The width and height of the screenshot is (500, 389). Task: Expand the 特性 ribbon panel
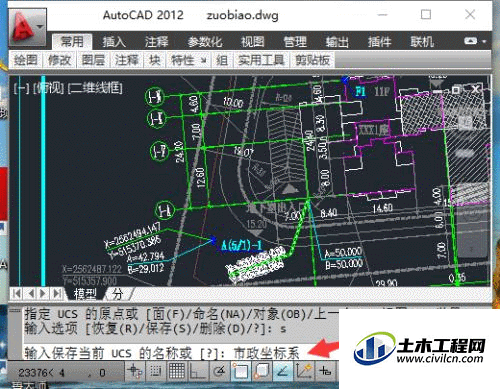(x=189, y=60)
